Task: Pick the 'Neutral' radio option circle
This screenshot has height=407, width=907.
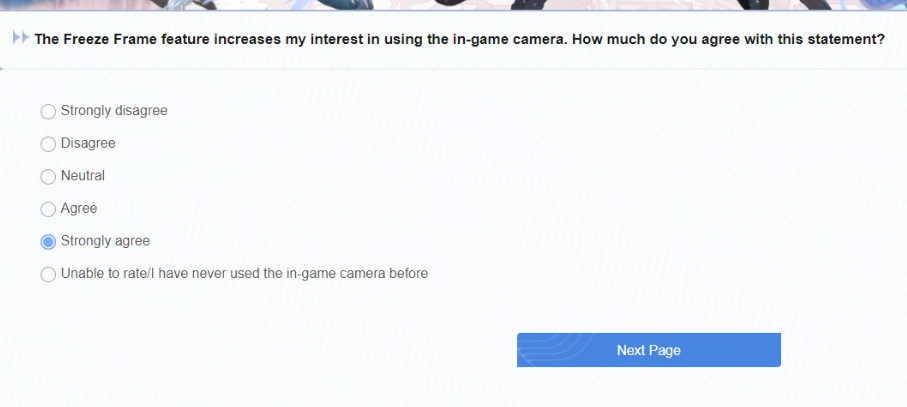Action: tap(48, 177)
